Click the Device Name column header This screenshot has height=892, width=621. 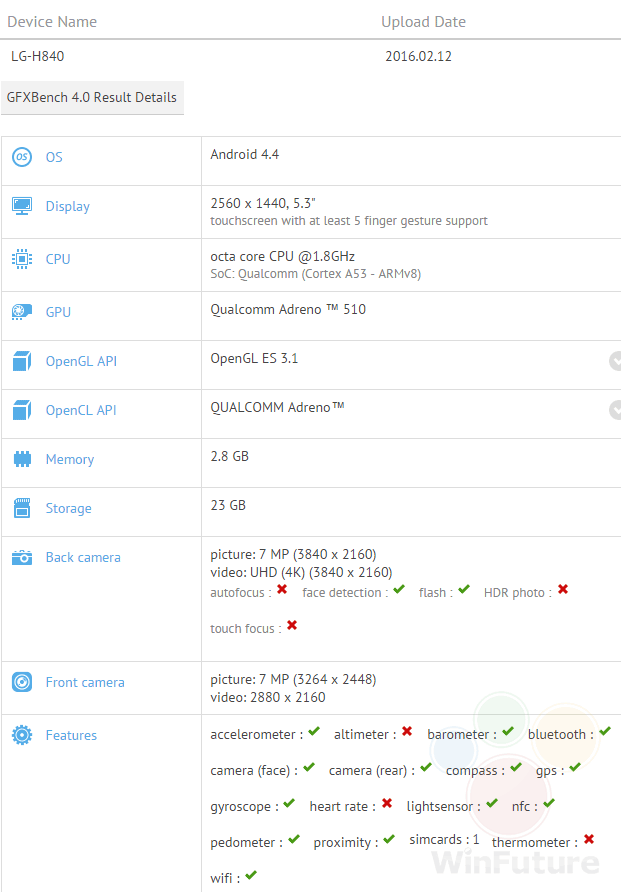point(53,21)
